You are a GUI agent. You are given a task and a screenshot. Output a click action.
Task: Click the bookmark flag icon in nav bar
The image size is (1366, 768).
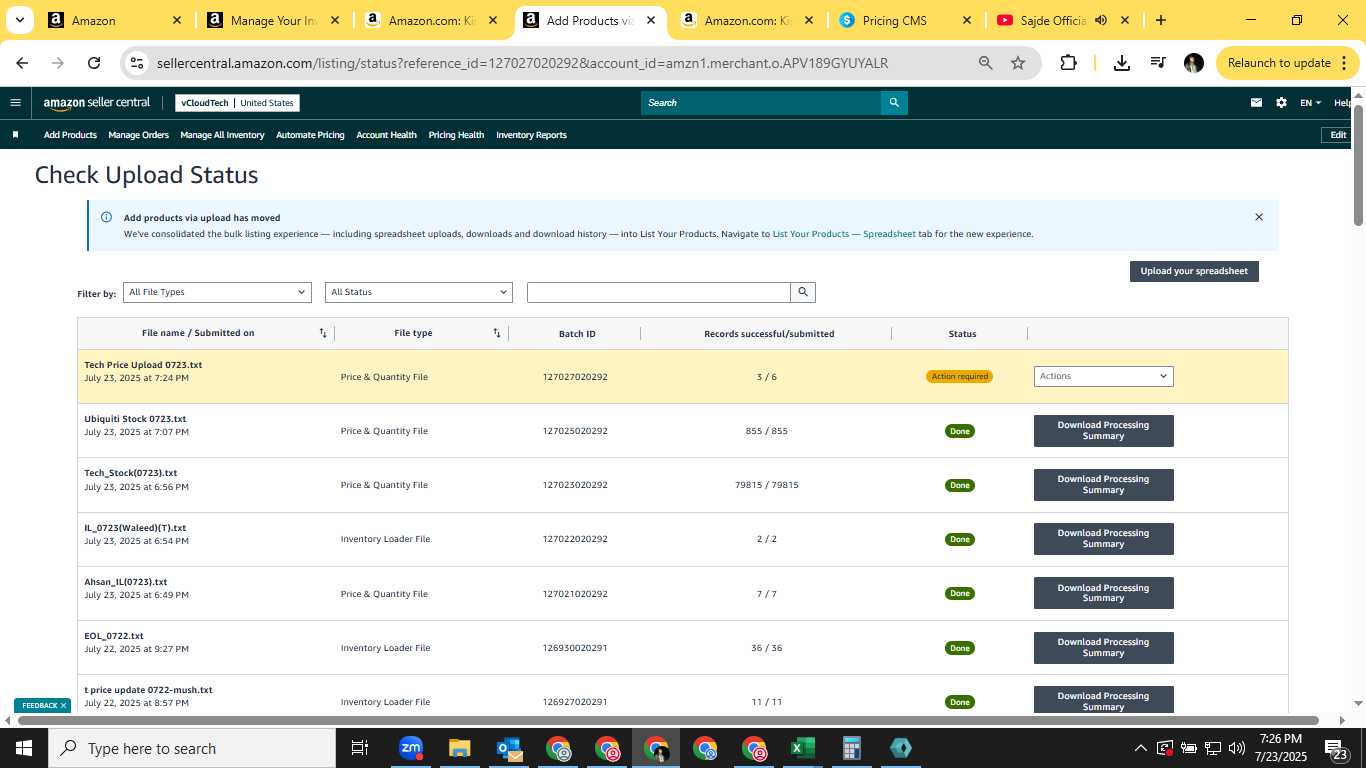pyautogui.click(x=15, y=135)
